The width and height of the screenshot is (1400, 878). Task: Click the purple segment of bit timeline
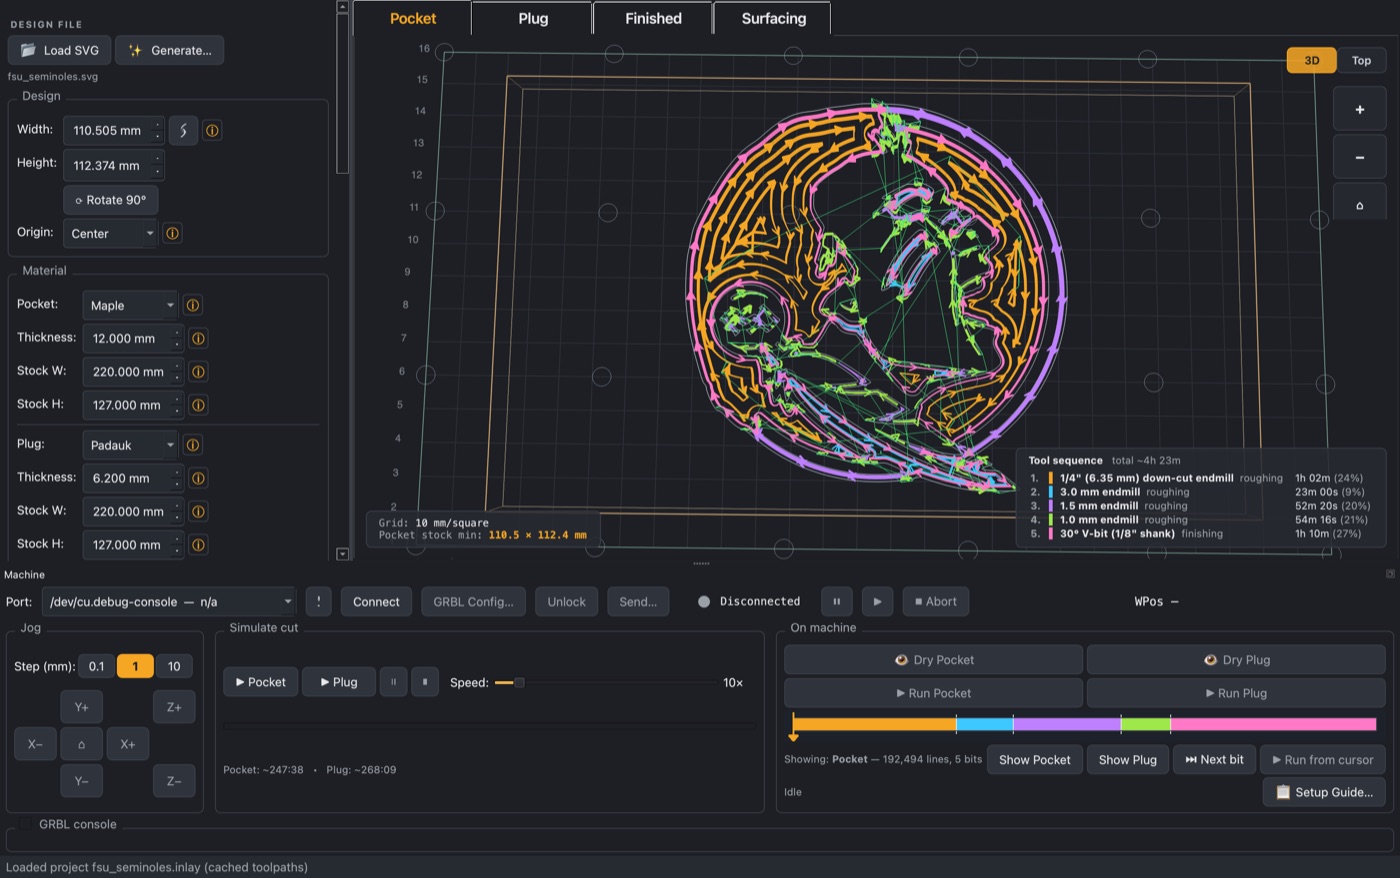point(1066,724)
